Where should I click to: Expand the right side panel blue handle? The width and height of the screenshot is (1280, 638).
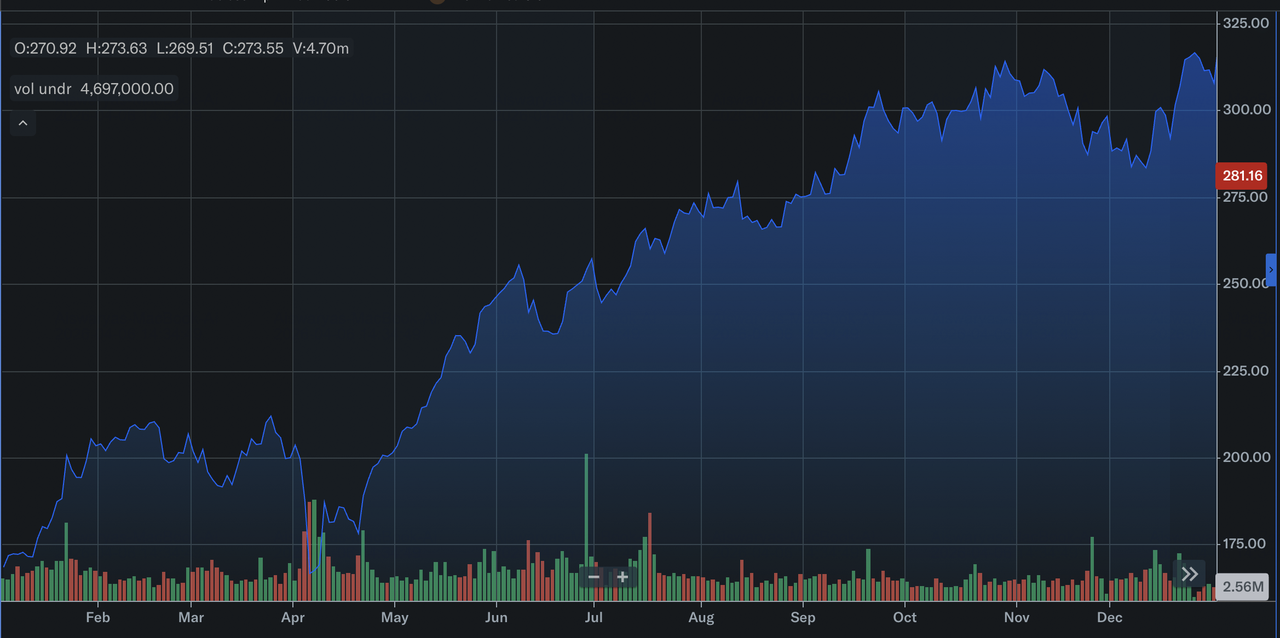pos(1271,270)
